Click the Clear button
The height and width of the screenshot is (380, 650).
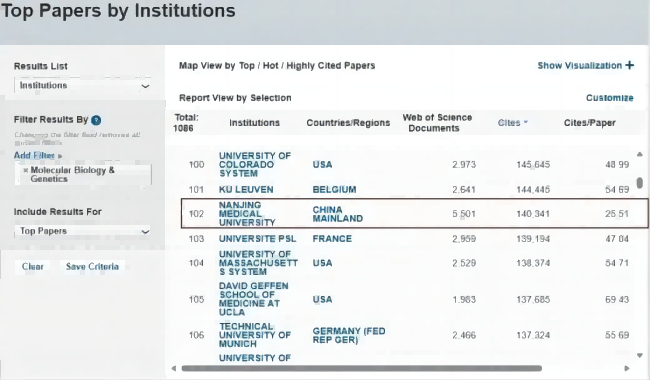(x=32, y=266)
